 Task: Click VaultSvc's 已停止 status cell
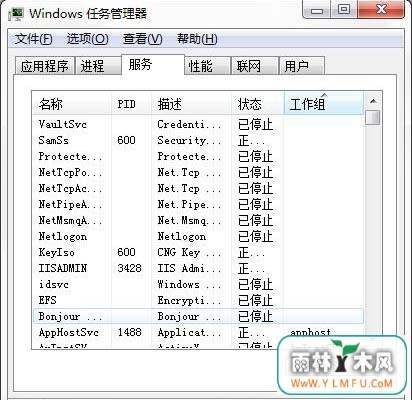click(x=256, y=124)
